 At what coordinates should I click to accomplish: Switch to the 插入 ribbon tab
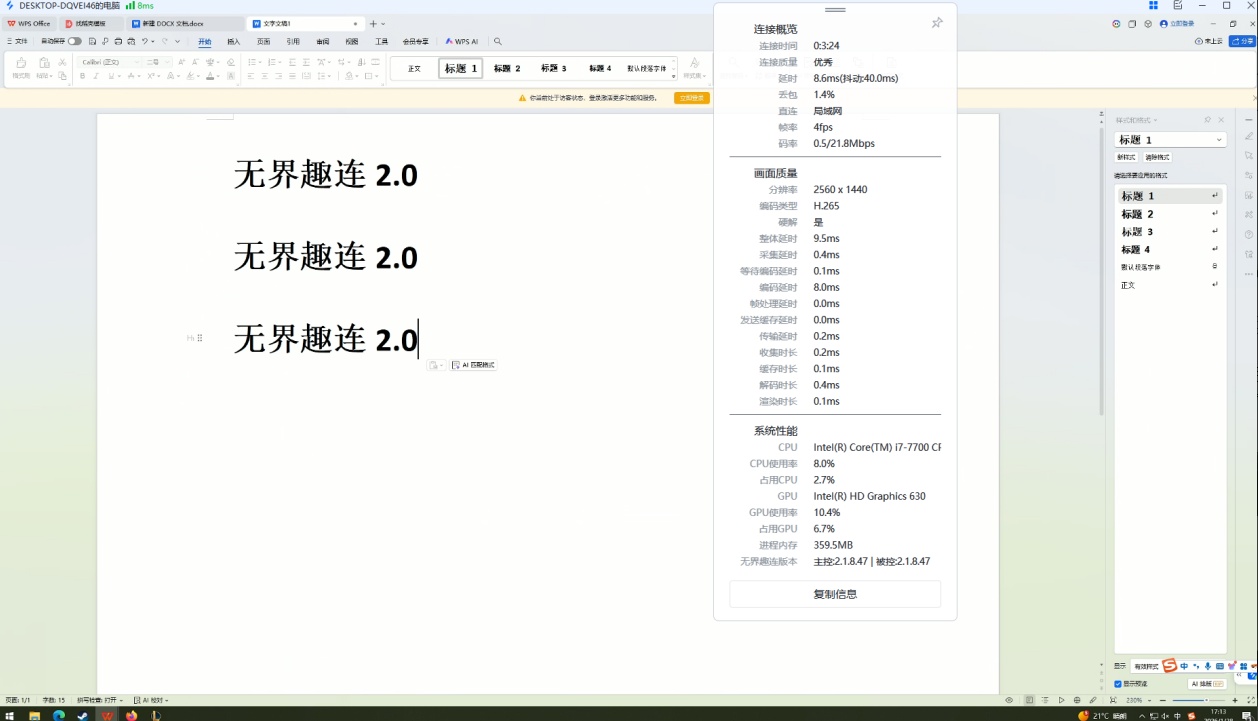(234, 42)
